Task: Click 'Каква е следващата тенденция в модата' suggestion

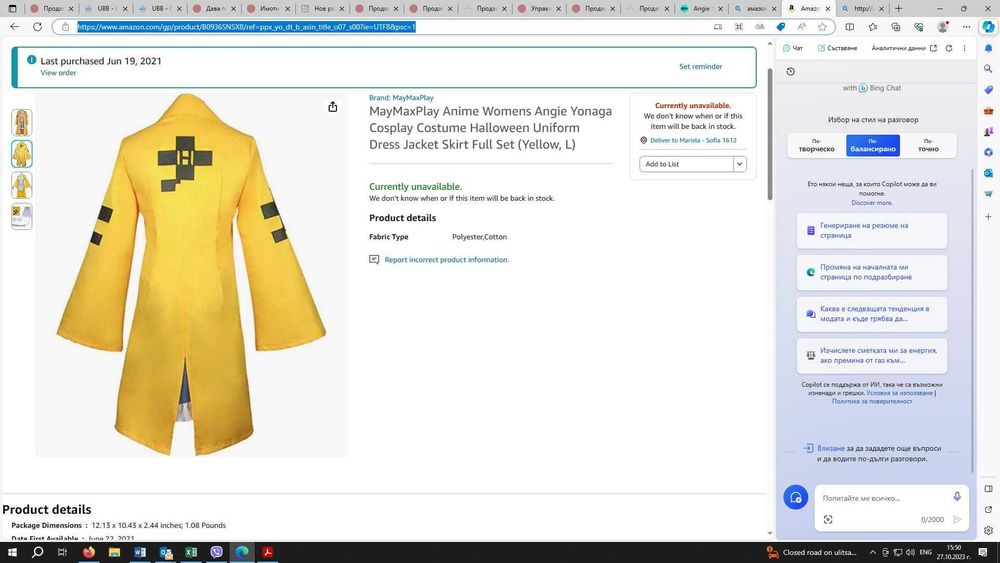Action: [872, 314]
